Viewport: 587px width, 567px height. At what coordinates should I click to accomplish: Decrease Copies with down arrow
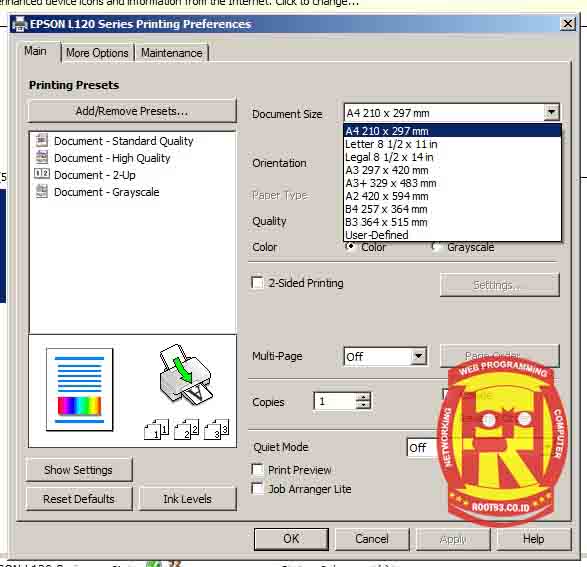(363, 406)
